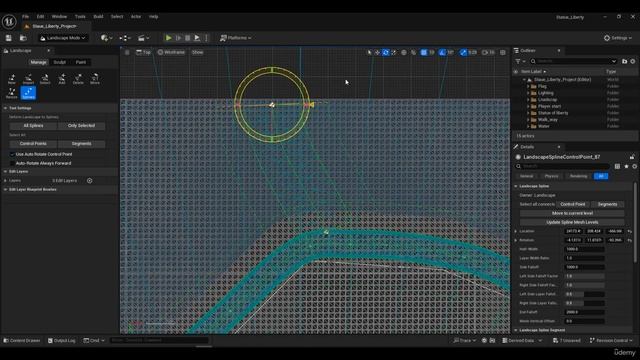Select the landscape Select tool
640x360 pixels.
45,78
